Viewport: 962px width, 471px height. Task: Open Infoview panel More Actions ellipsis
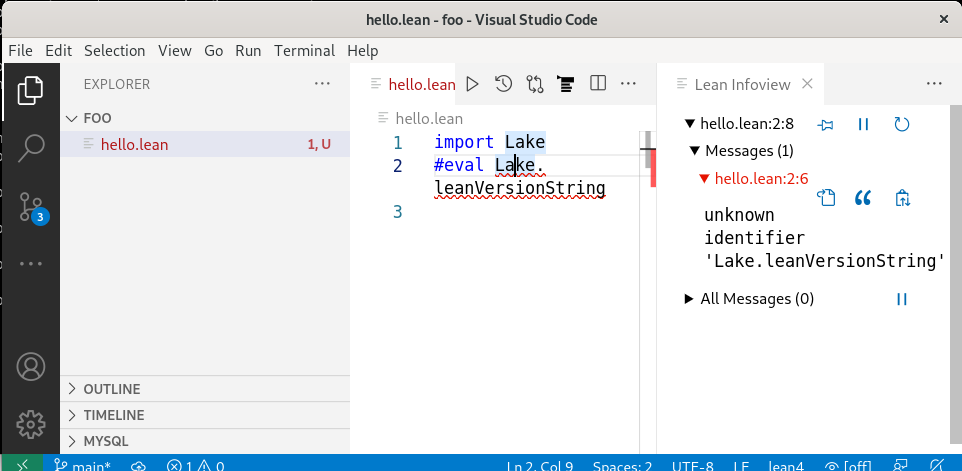point(934,83)
